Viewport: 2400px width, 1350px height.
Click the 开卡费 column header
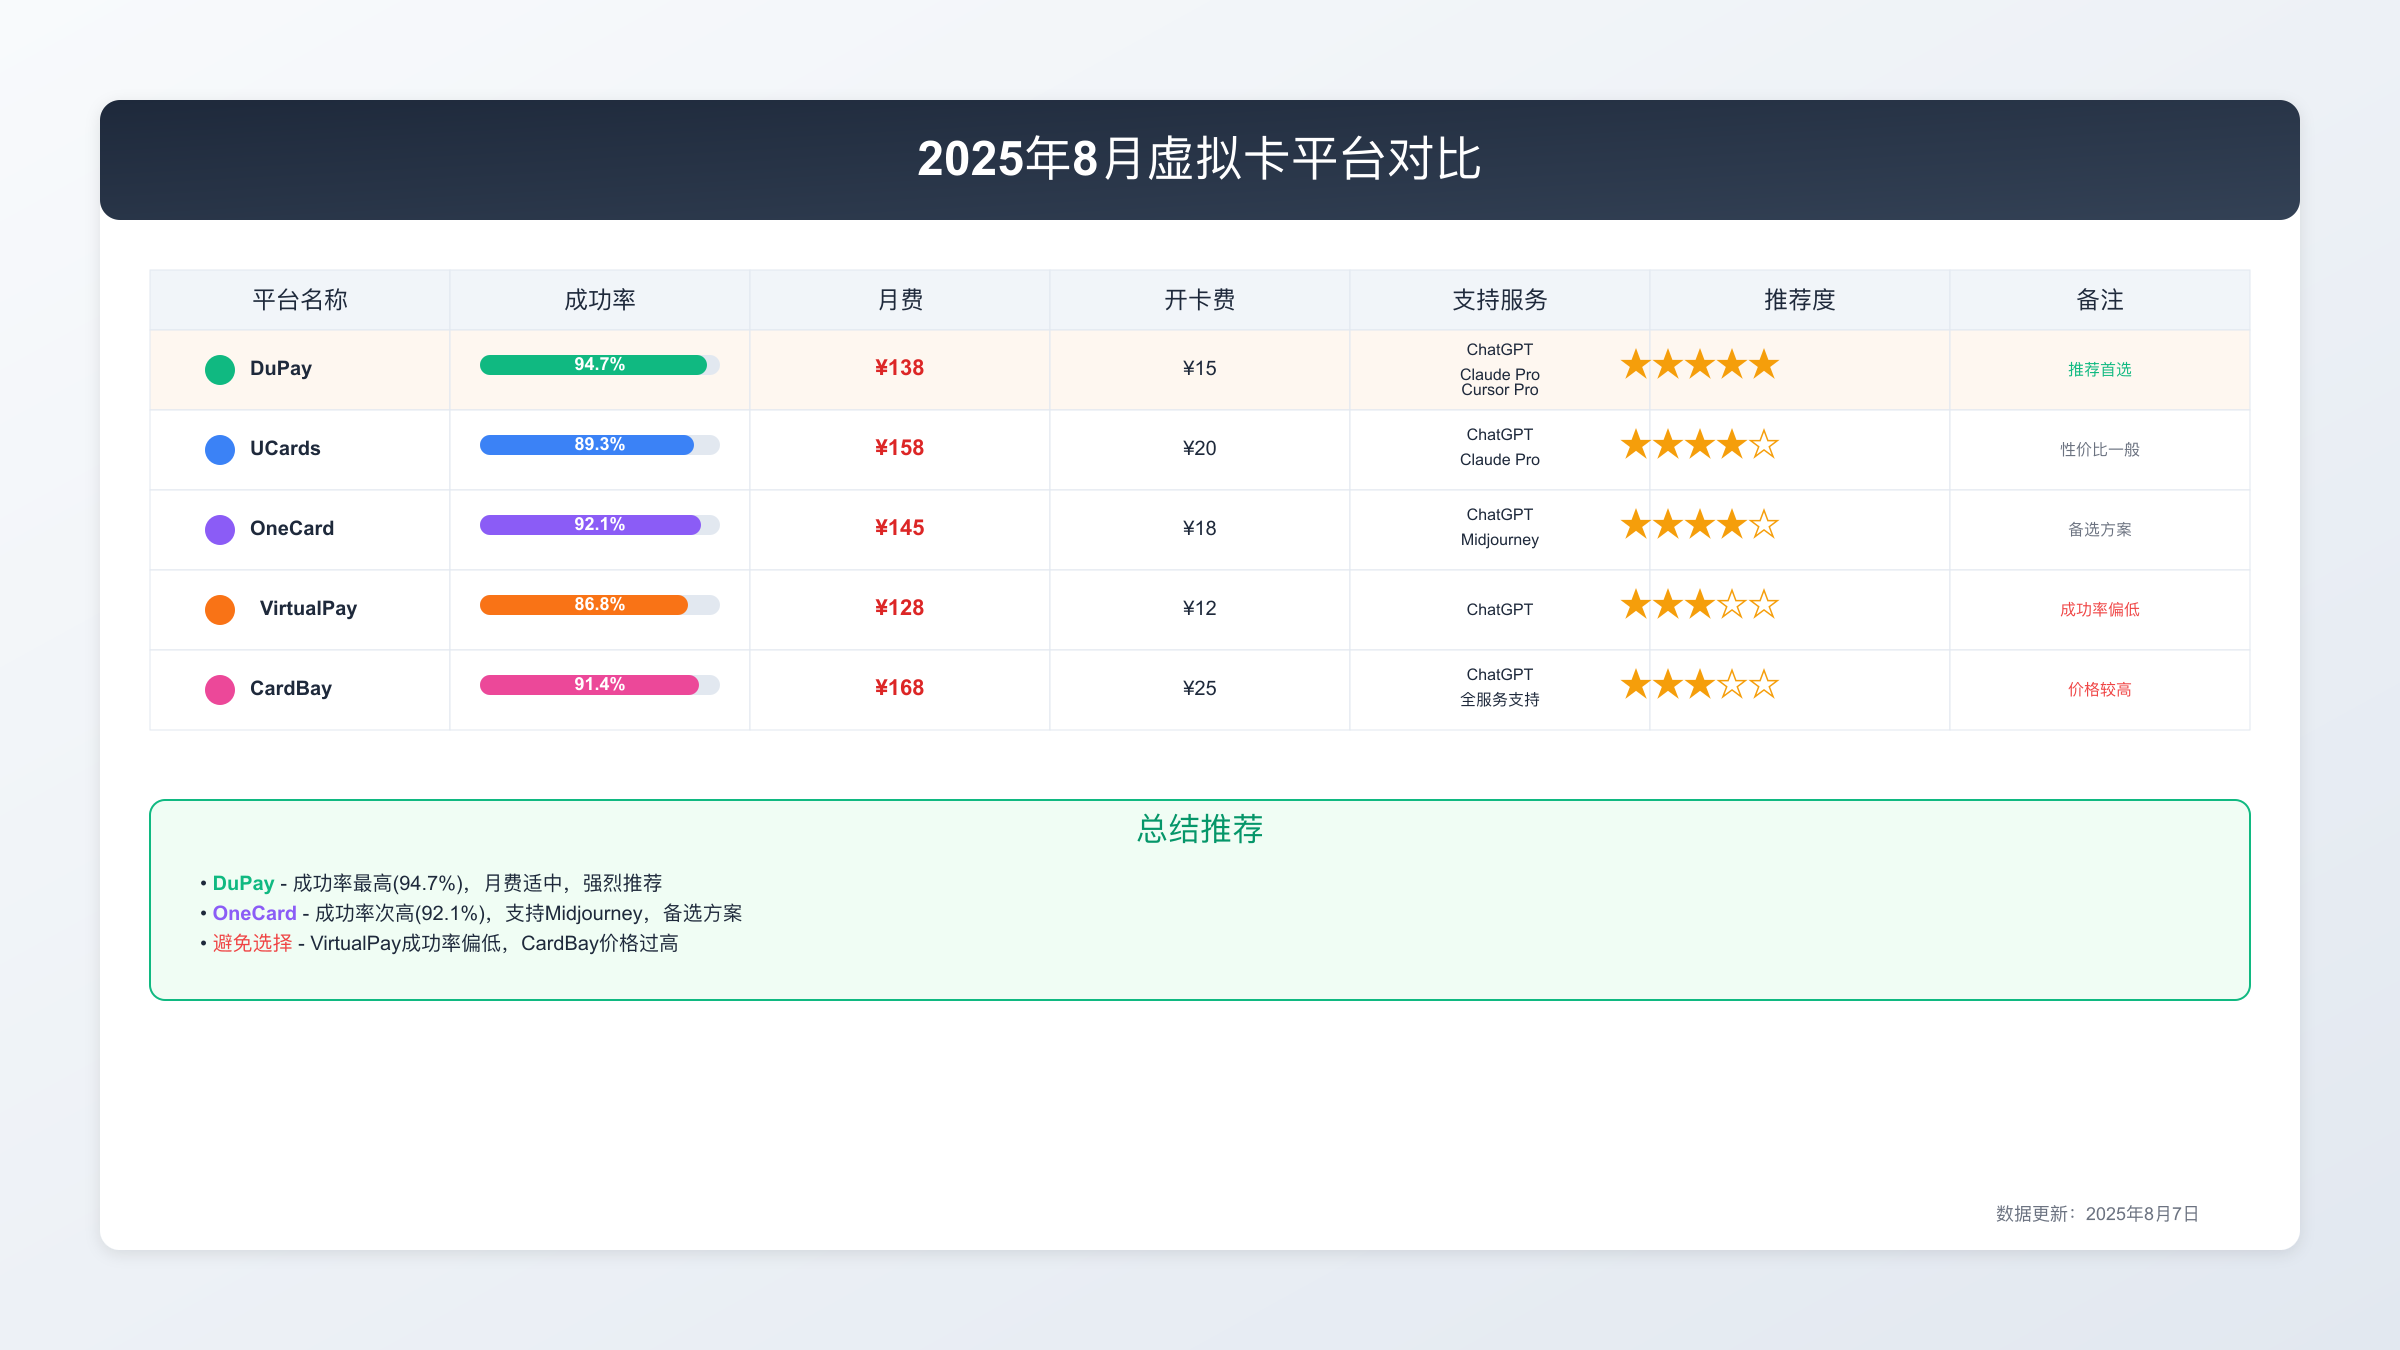click(x=1200, y=300)
